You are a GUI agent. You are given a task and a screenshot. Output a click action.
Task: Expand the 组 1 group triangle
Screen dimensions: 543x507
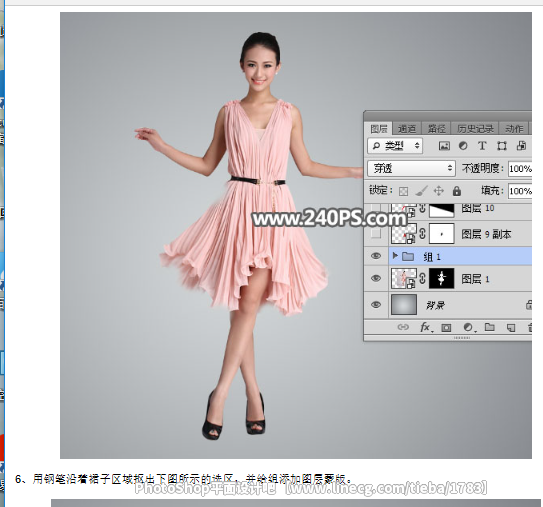click(394, 256)
